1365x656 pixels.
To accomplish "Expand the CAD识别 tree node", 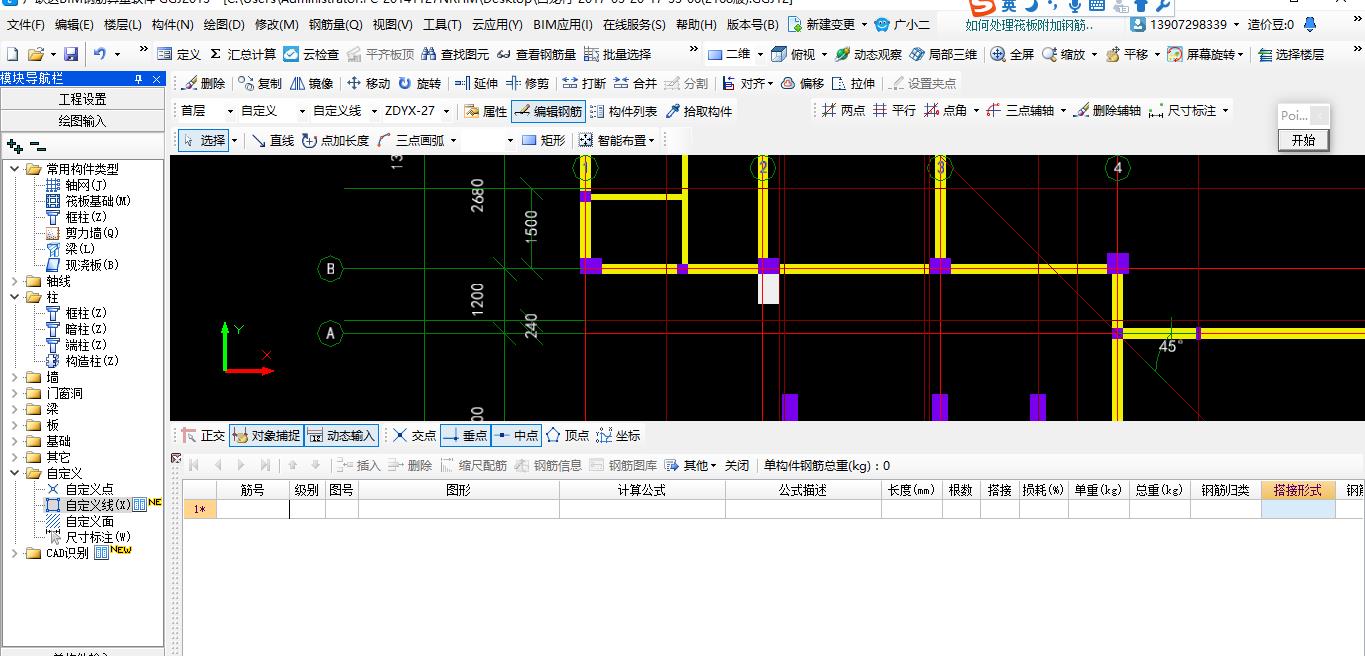I will pos(15,553).
